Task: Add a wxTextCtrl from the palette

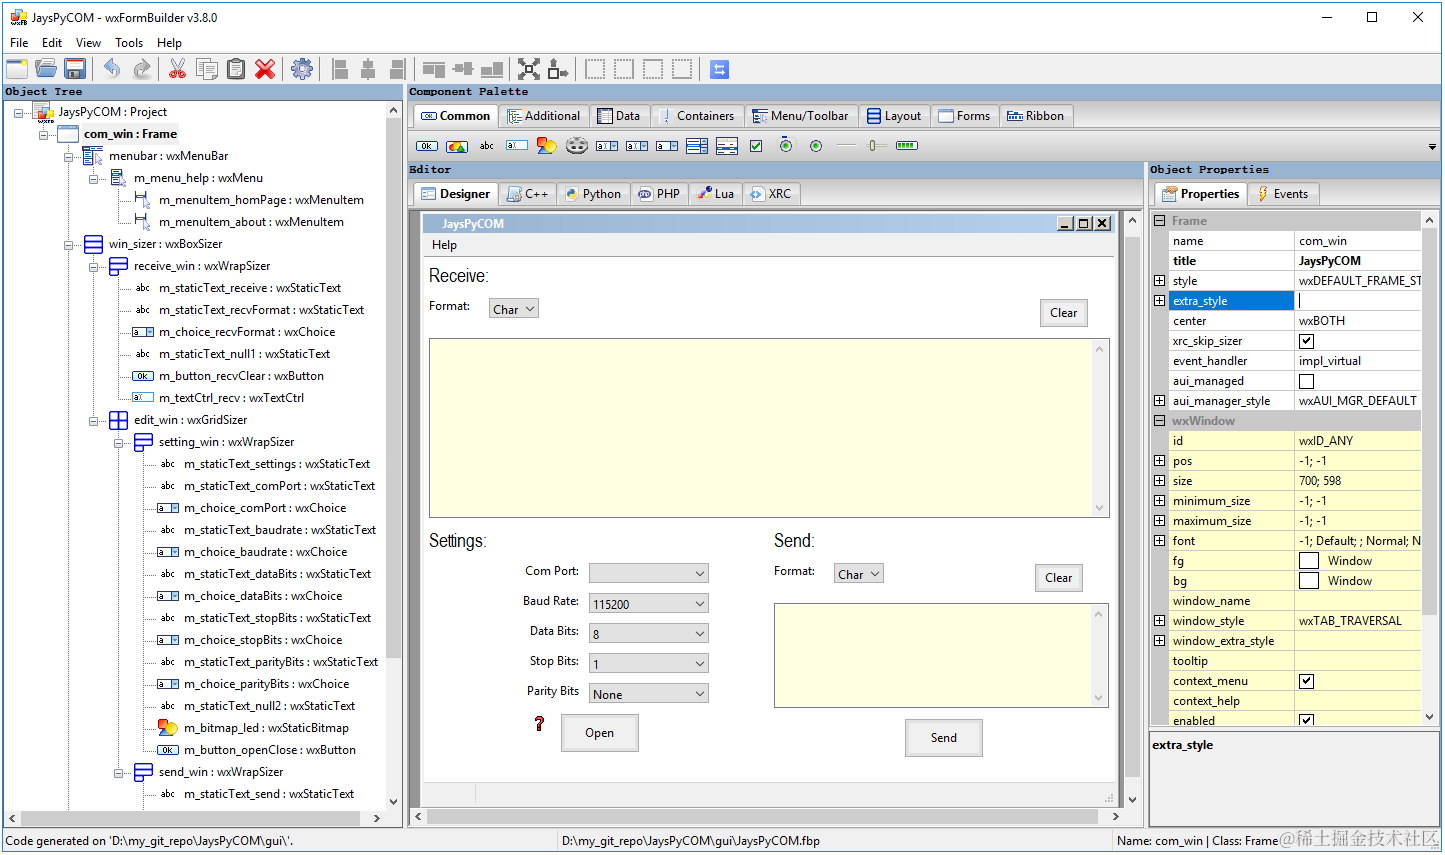Action: click(x=517, y=146)
